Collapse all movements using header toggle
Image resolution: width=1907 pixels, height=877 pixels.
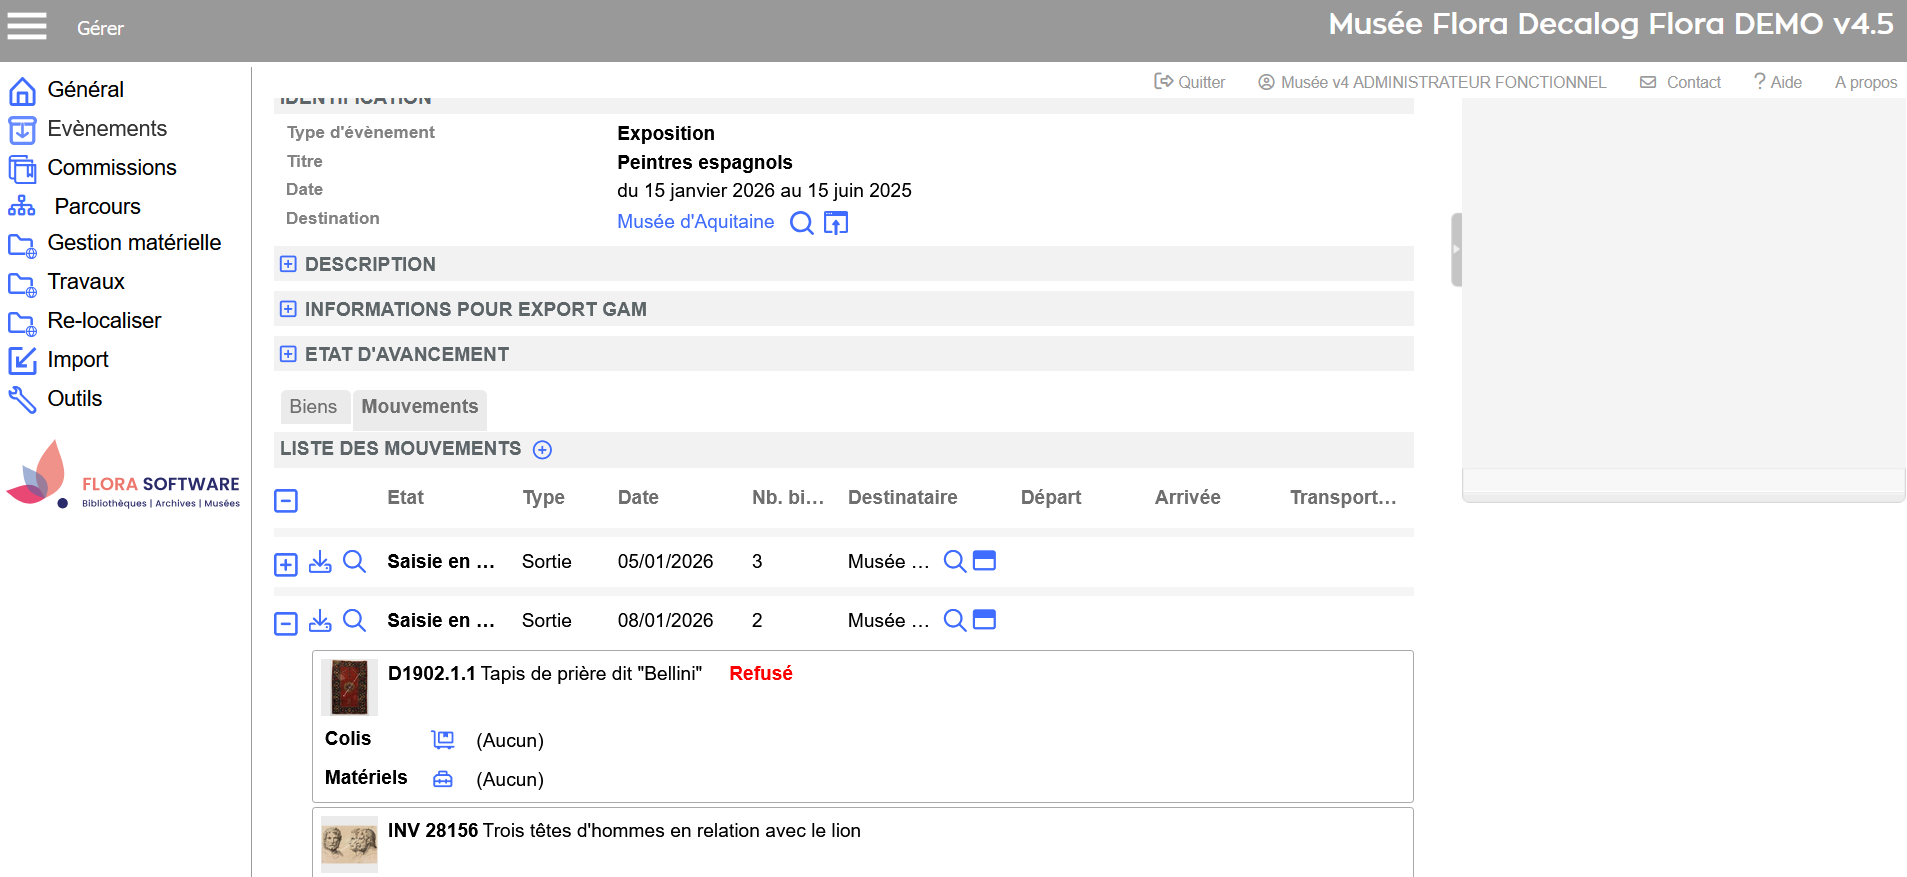click(286, 501)
